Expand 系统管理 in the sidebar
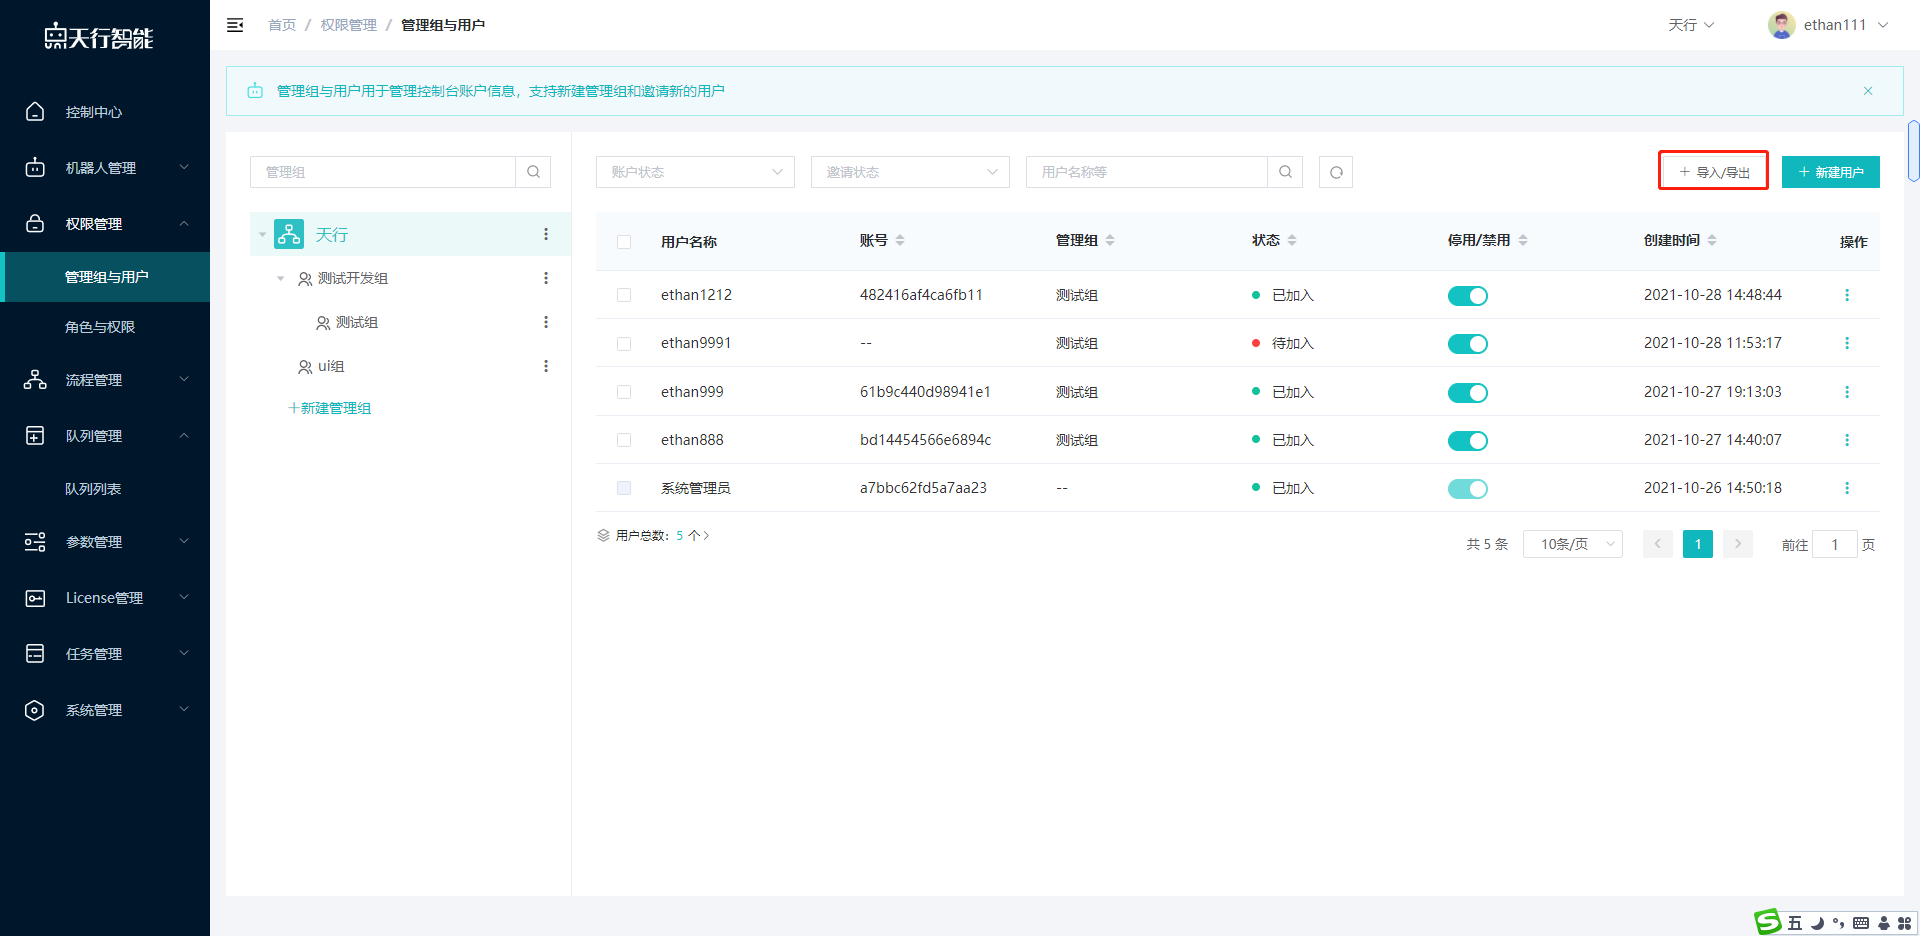 [x=105, y=710]
